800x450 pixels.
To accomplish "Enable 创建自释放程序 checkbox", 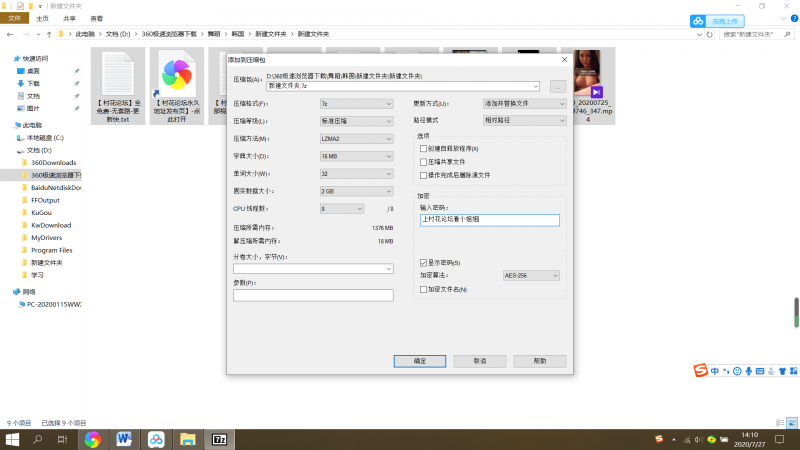I will click(424, 149).
